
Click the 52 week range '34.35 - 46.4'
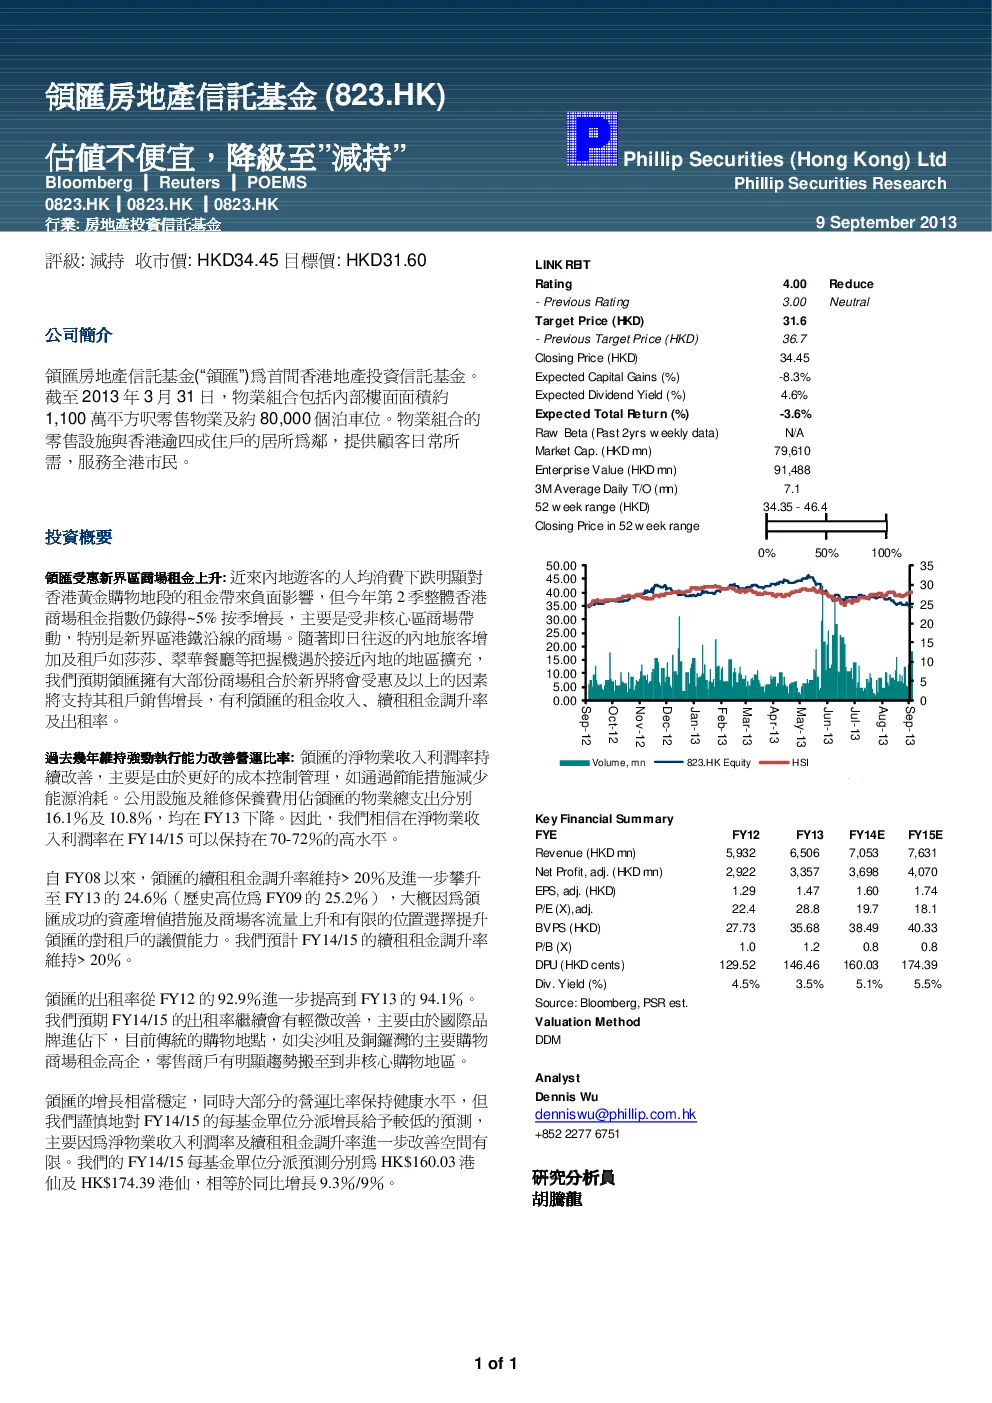pos(795,507)
